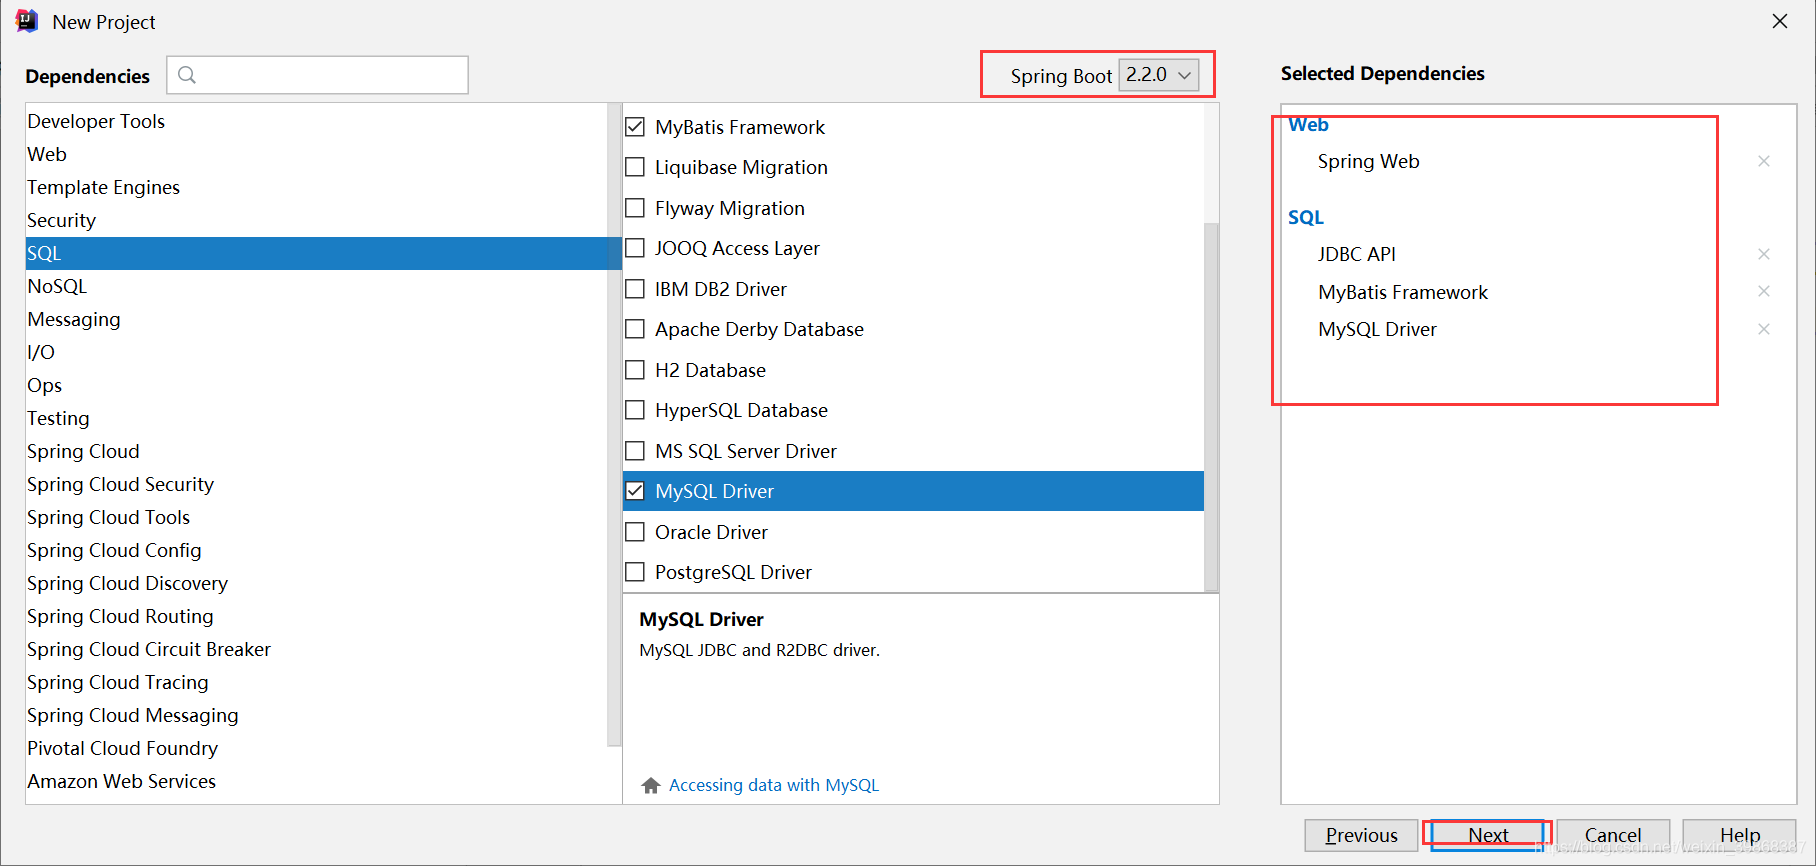The height and width of the screenshot is (866, 1816).
Task: Select SQL category
Action: 316,253
